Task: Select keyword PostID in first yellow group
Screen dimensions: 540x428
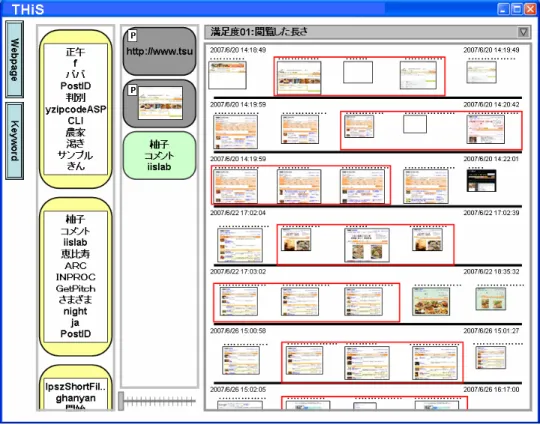Action: pos(75,86)
